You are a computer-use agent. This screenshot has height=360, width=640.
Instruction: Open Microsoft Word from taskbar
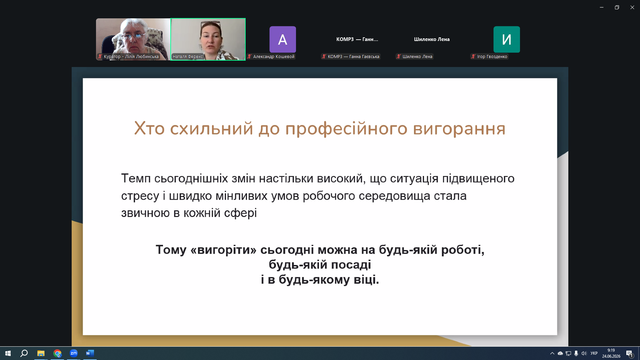pos(90,353)
